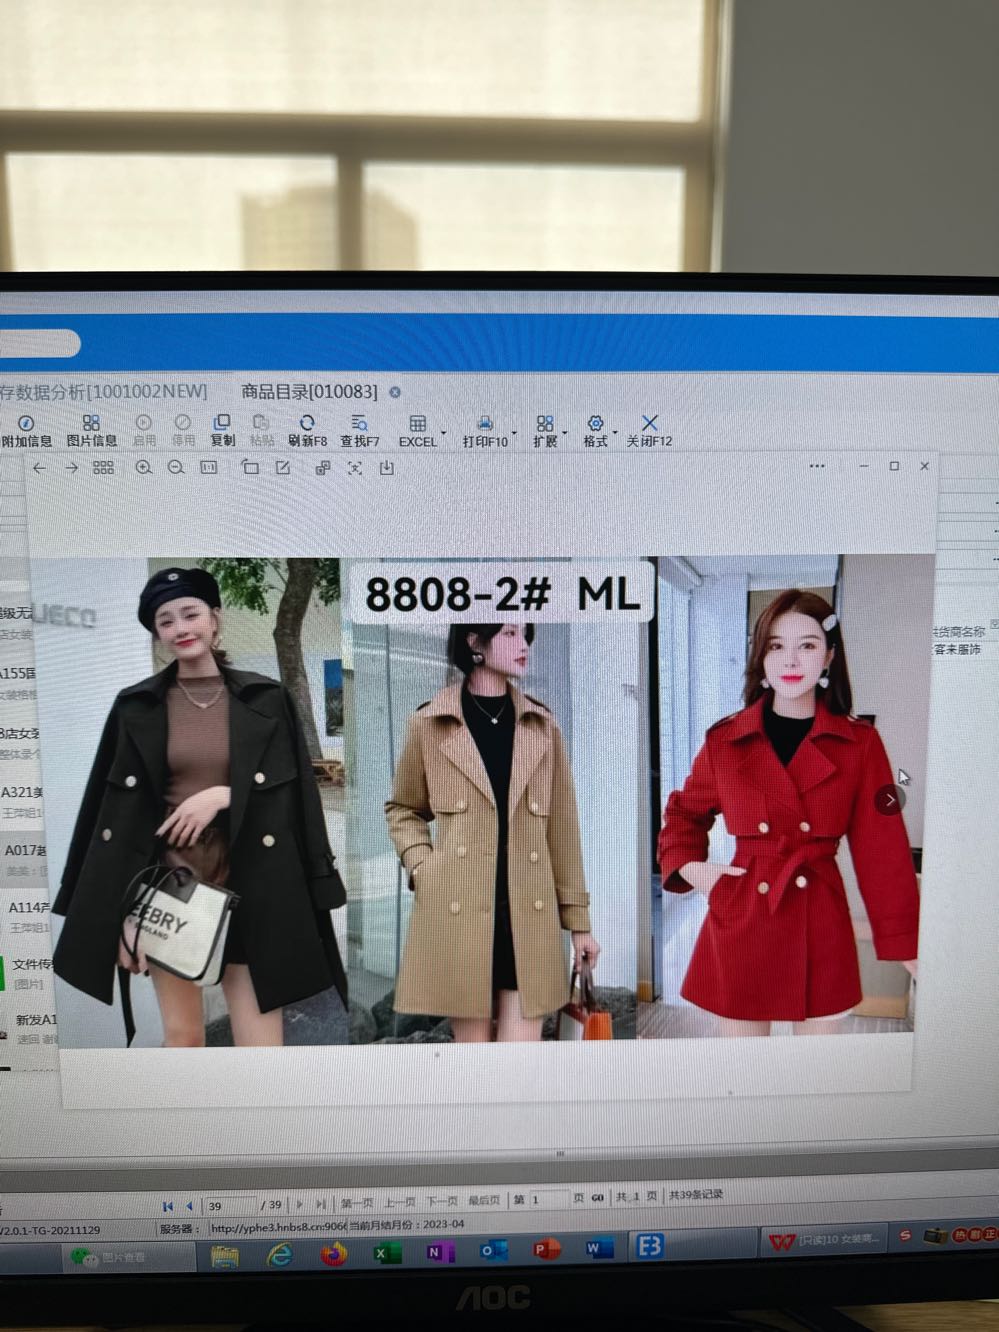Show next image with right chevron
This screenshot has height=1332, width=999.
pyautogui.click(x=890, y=799)
